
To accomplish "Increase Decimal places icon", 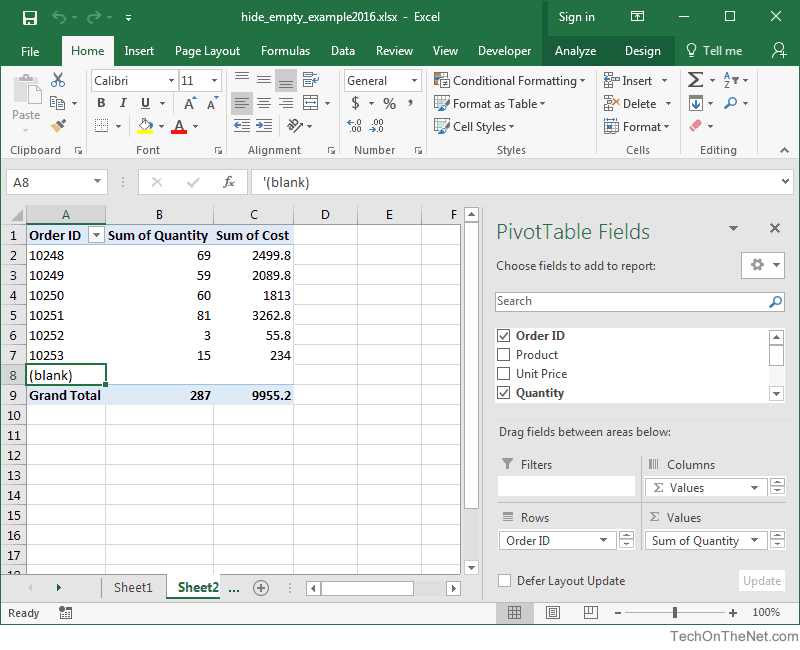I will pyautogui.click(x=355, y=126).
